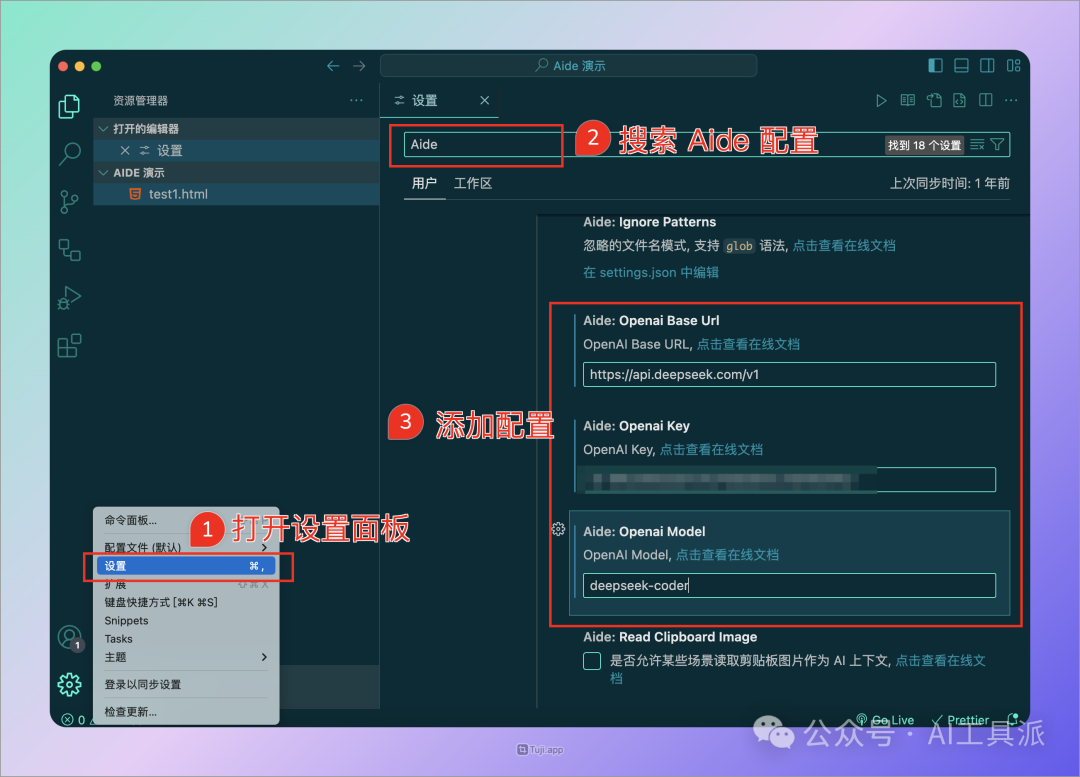Open editor more actions ellipsis
This screenshot has width=1080, height=777.
click(x=1011, y=101)
